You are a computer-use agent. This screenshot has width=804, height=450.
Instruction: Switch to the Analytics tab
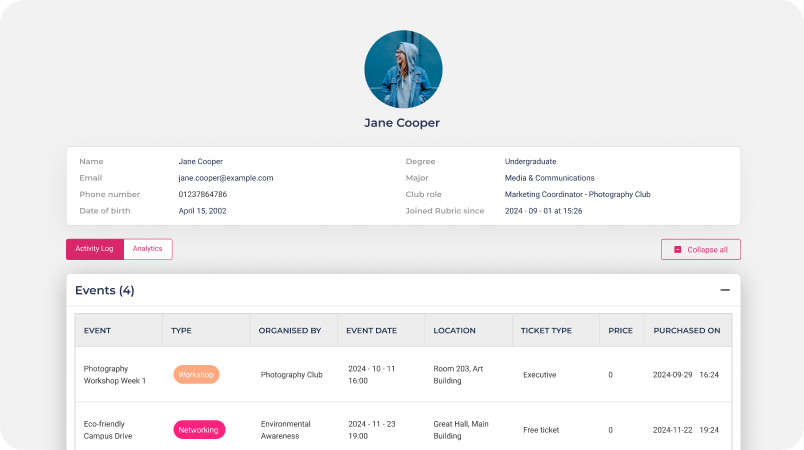coord(148,249)
